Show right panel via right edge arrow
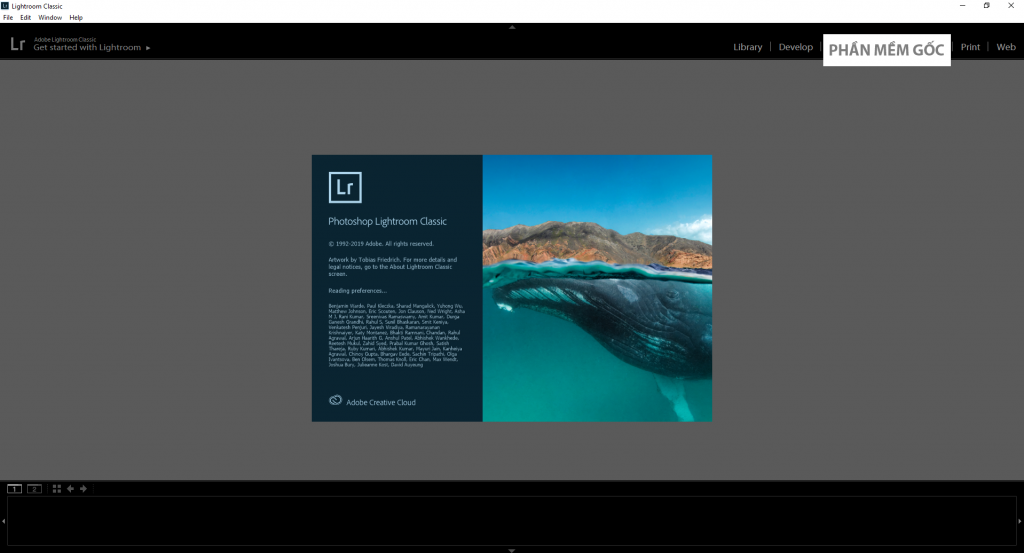The height and width of the screenshot is (553, 1024). [x=1020, y=521]
